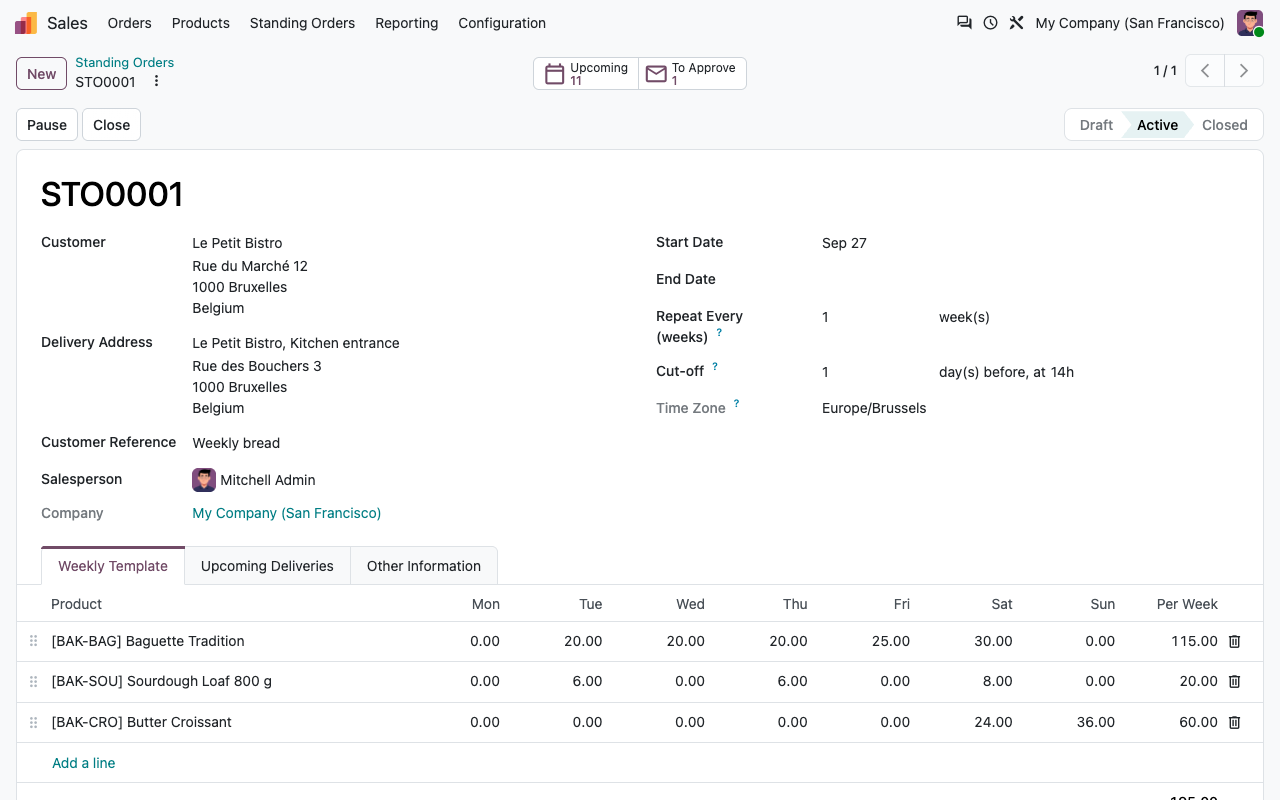Open the Reporting menu
Viewport: 1280px width, 800px height.
pos(407,23)
